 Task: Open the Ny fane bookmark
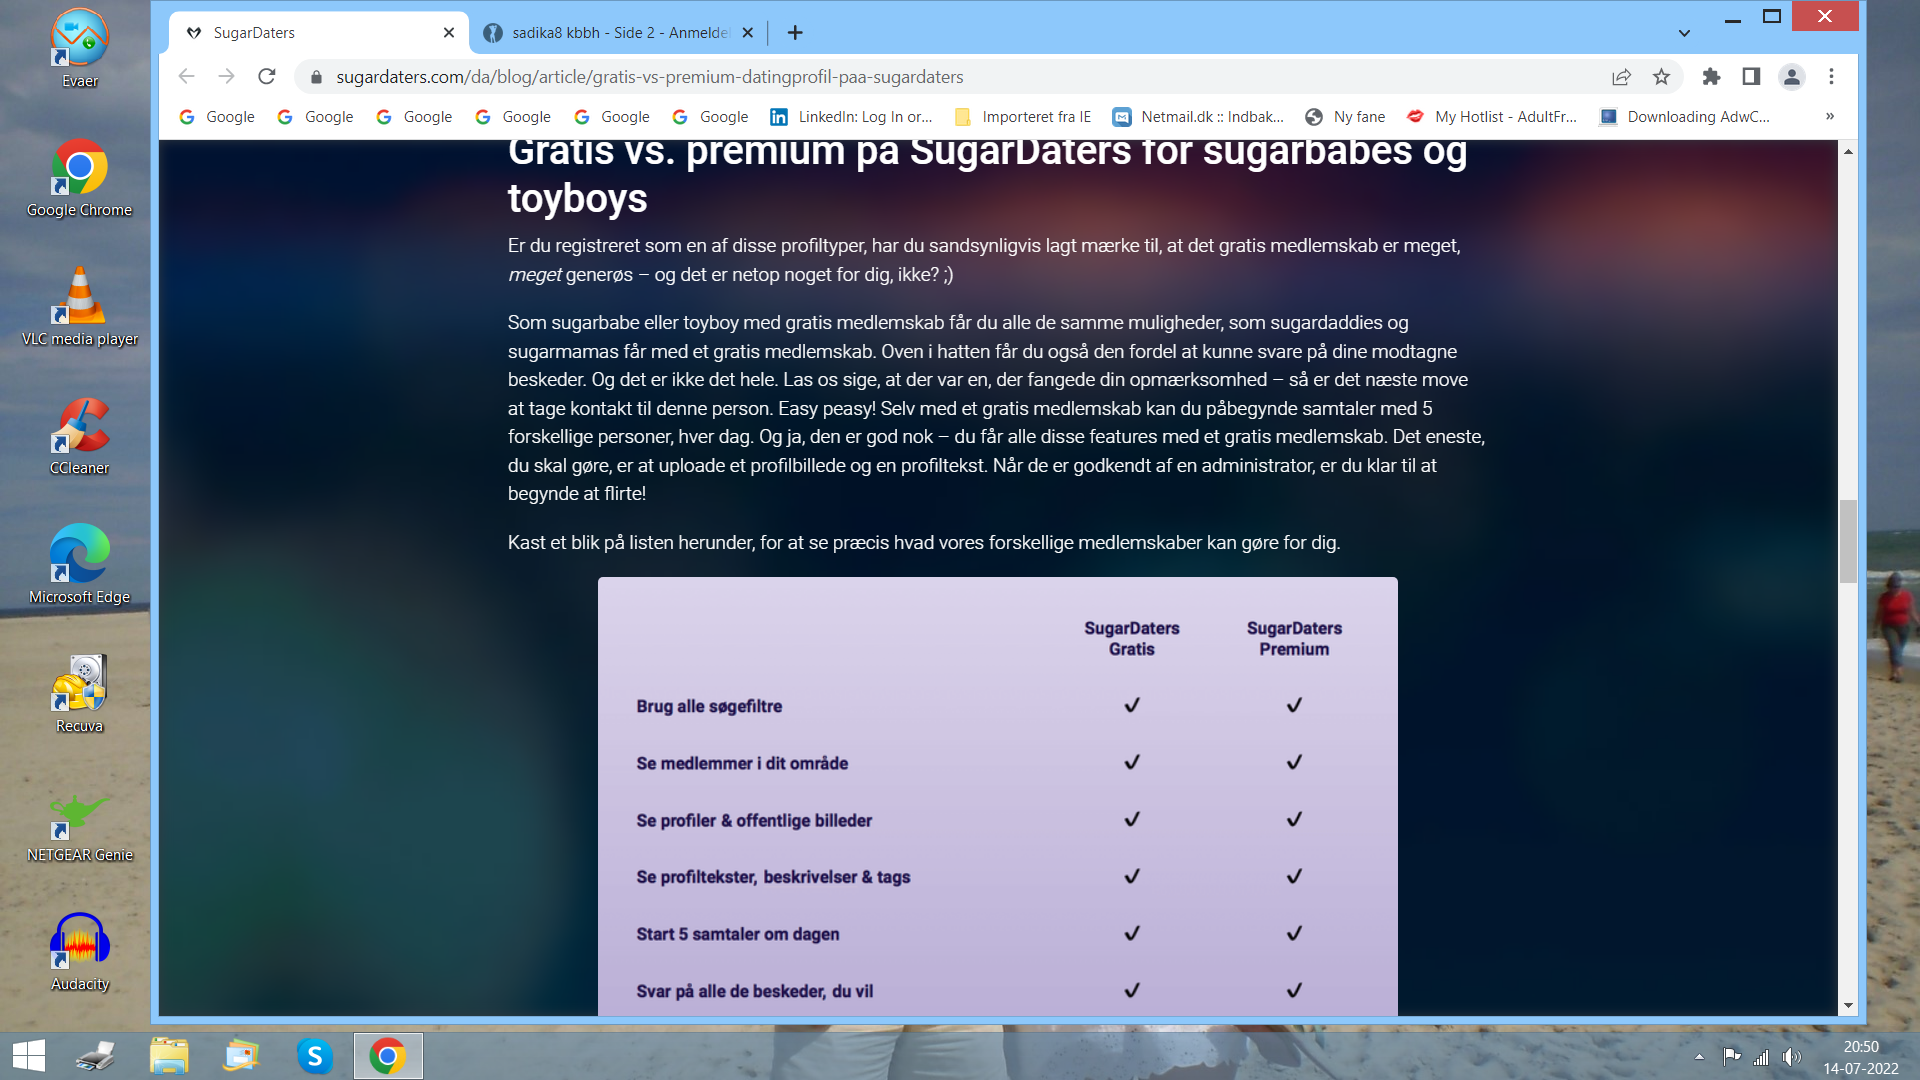[1345, 117]
